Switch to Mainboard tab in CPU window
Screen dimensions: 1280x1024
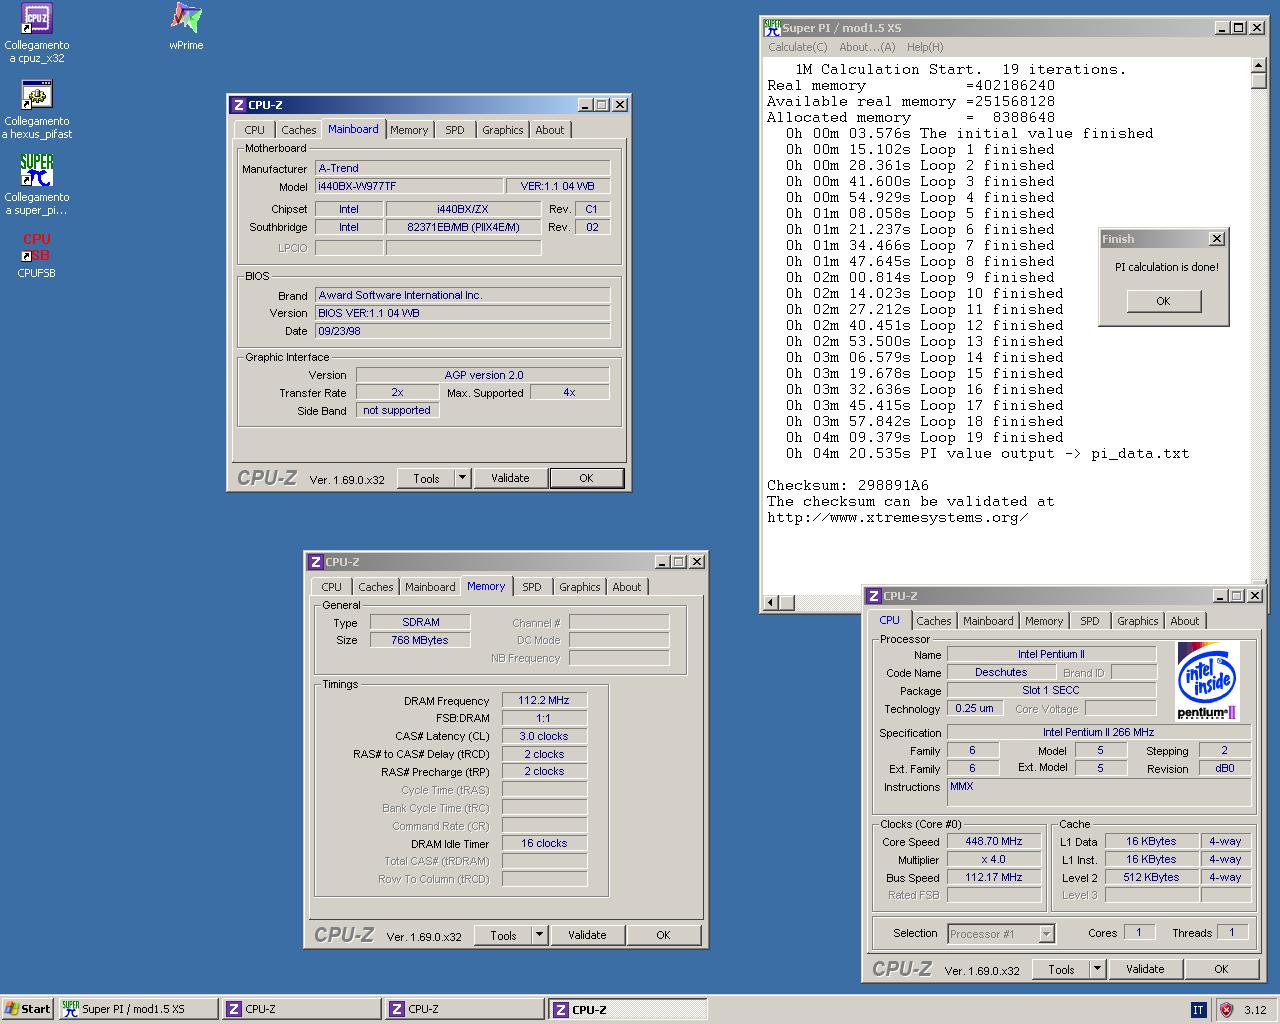click(988, 621)
